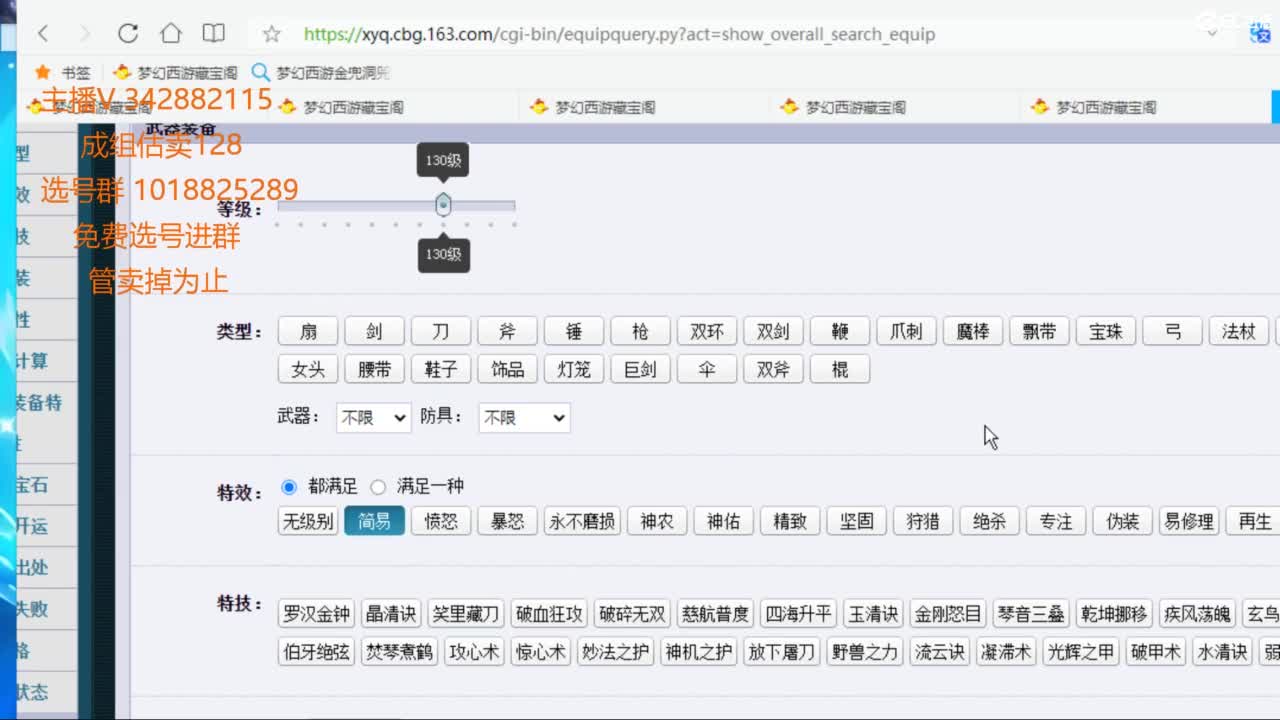The image size is (1280, 720).
Task: Select the 宝珠 type button
Action: (1106, 331)
